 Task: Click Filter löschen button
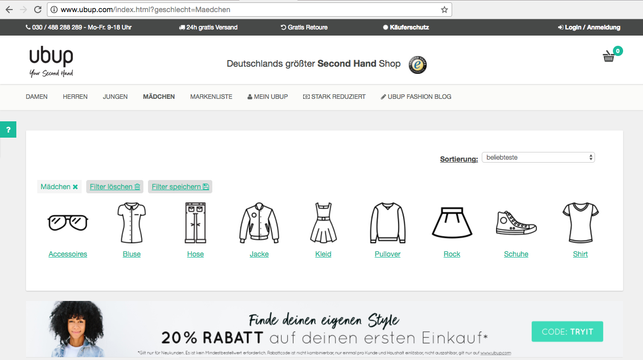pyautogui.click(x=114, y=187)
